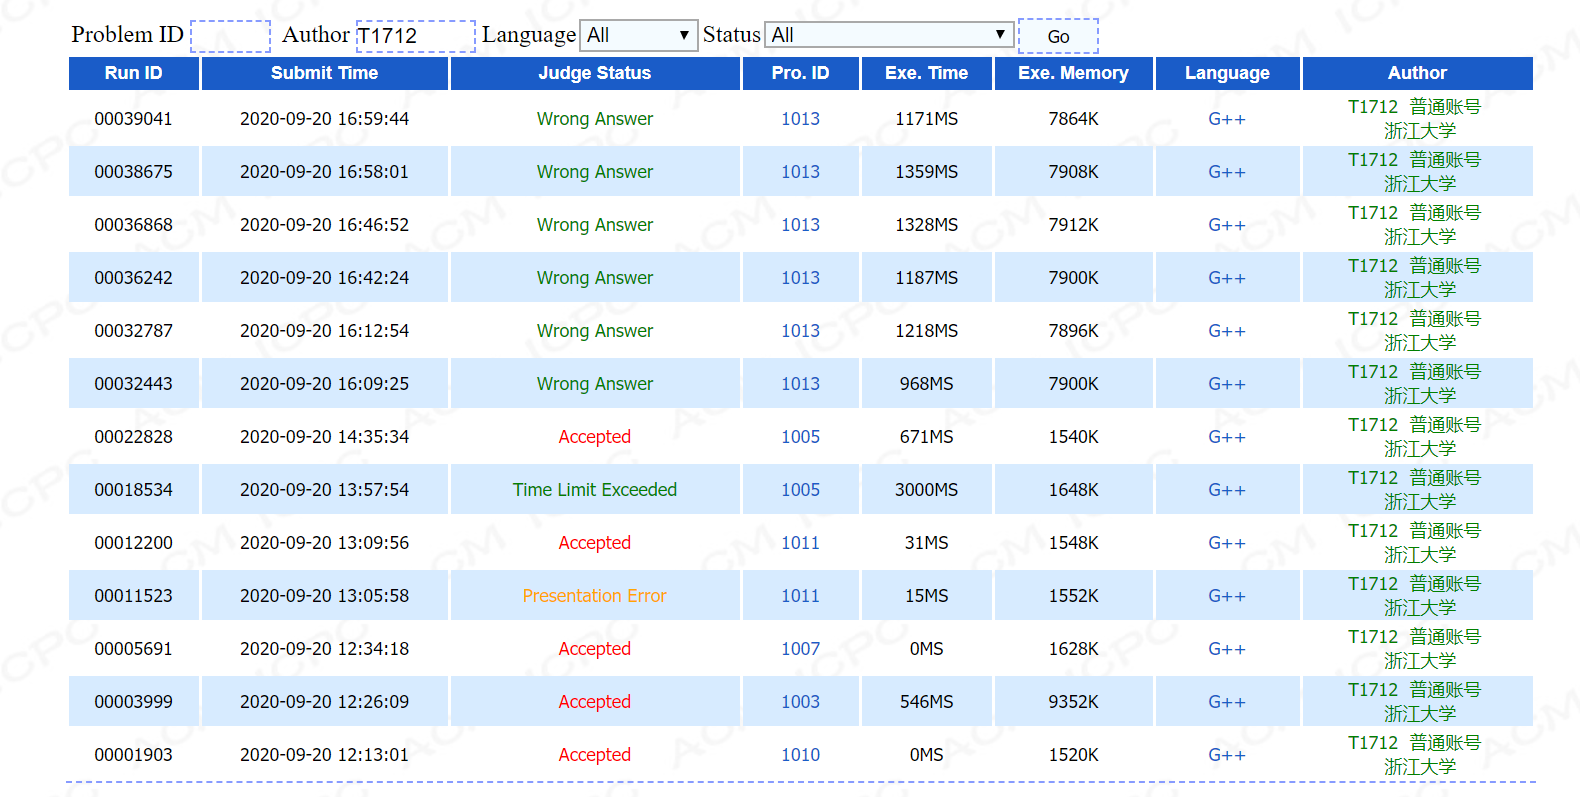
Task: Open problem 1003 link
Action: [x=800, y=702]
